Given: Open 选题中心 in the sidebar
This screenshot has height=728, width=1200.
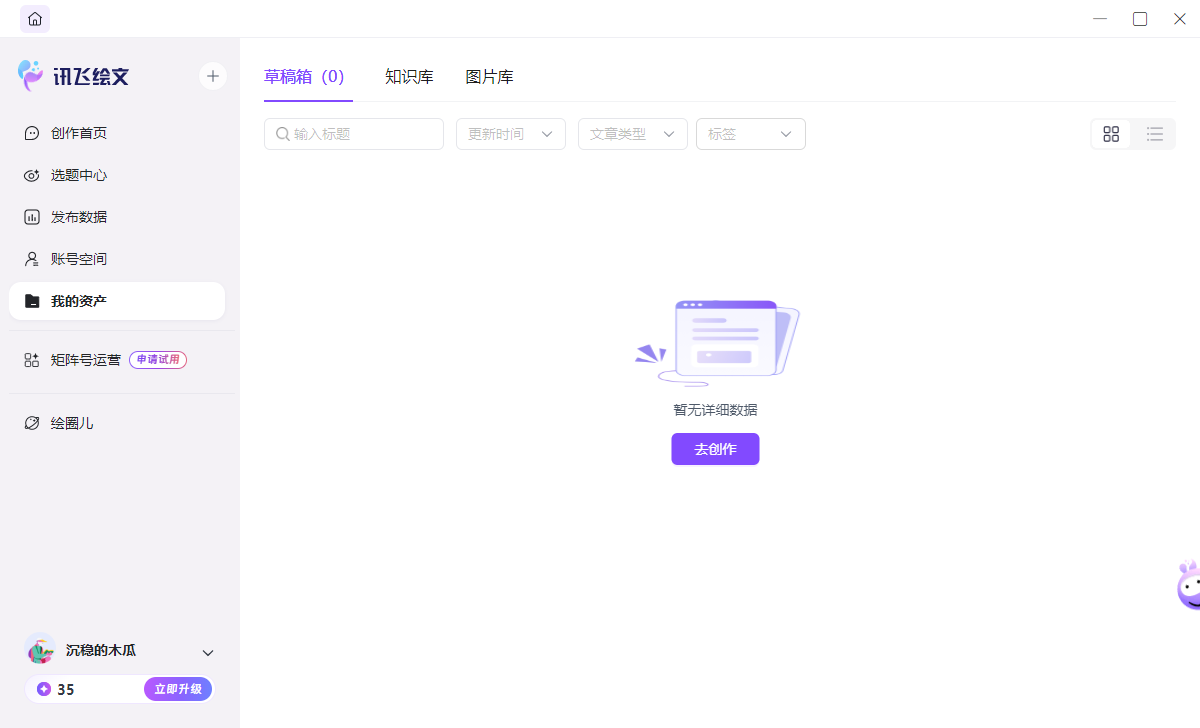Looking at the screenshot, I should click(x=117, y=175).
